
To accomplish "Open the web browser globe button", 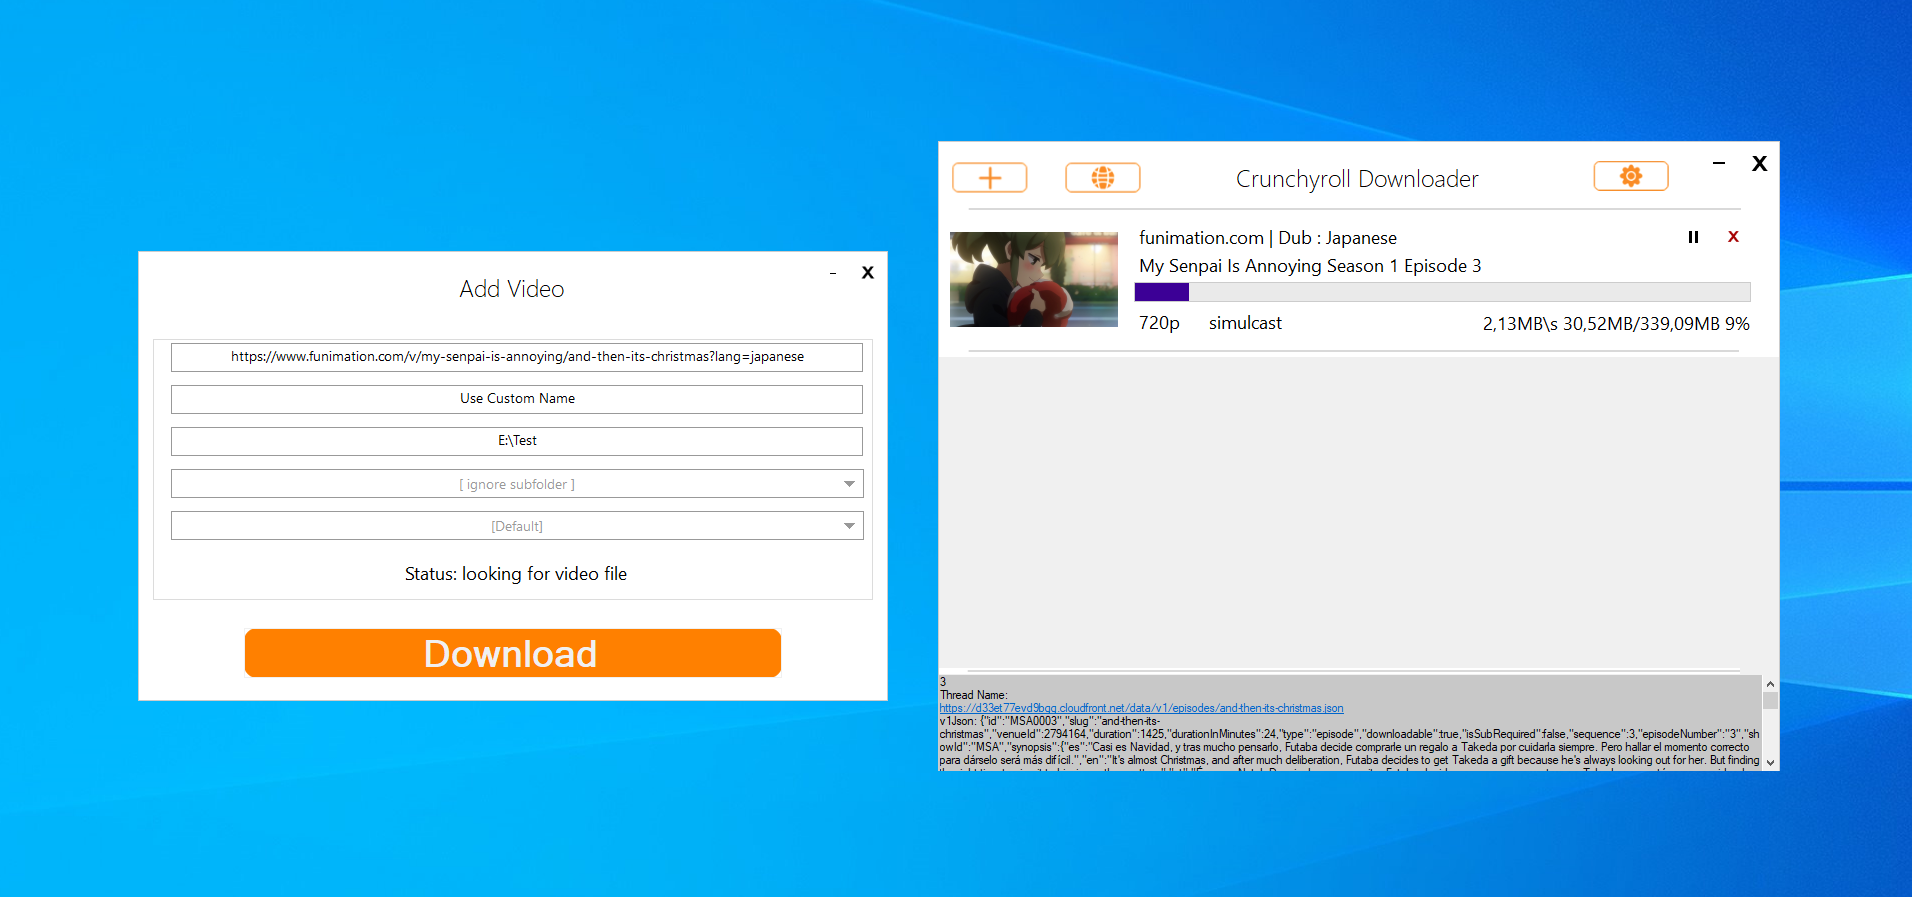I will (1102, 178).
